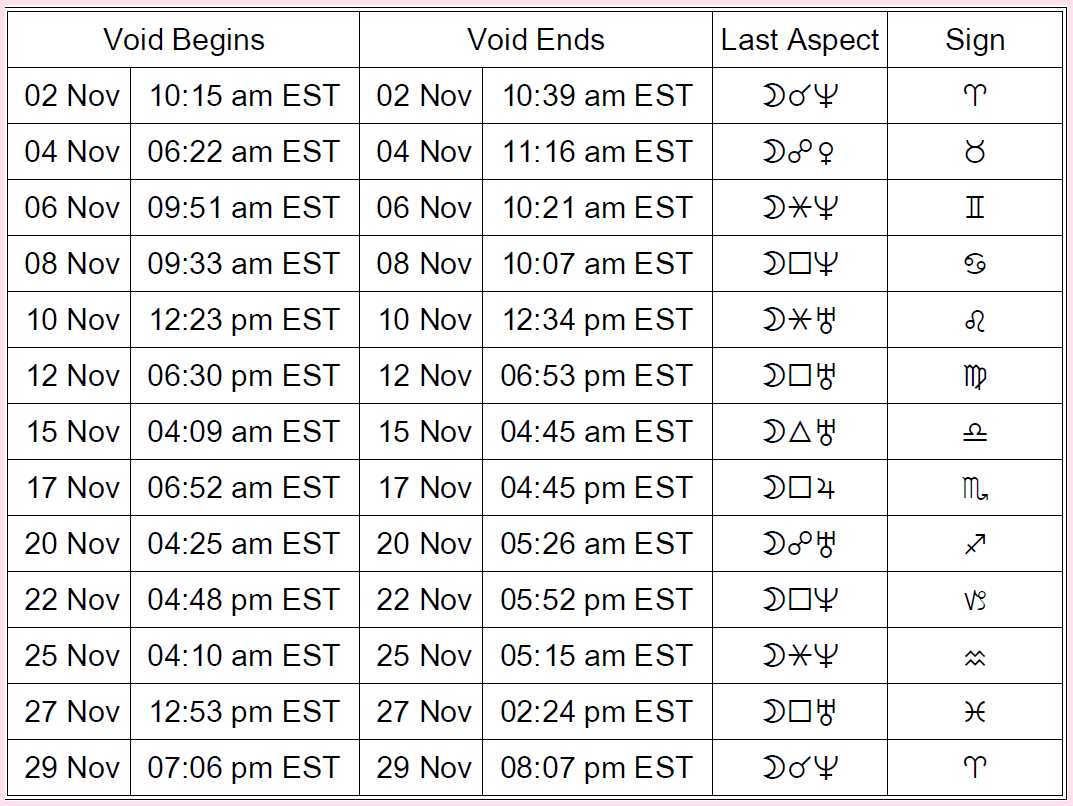Select the Virgo zodiac glyph
The image size is (1073, 806).
pyautogui.click(x=975, y=376)
